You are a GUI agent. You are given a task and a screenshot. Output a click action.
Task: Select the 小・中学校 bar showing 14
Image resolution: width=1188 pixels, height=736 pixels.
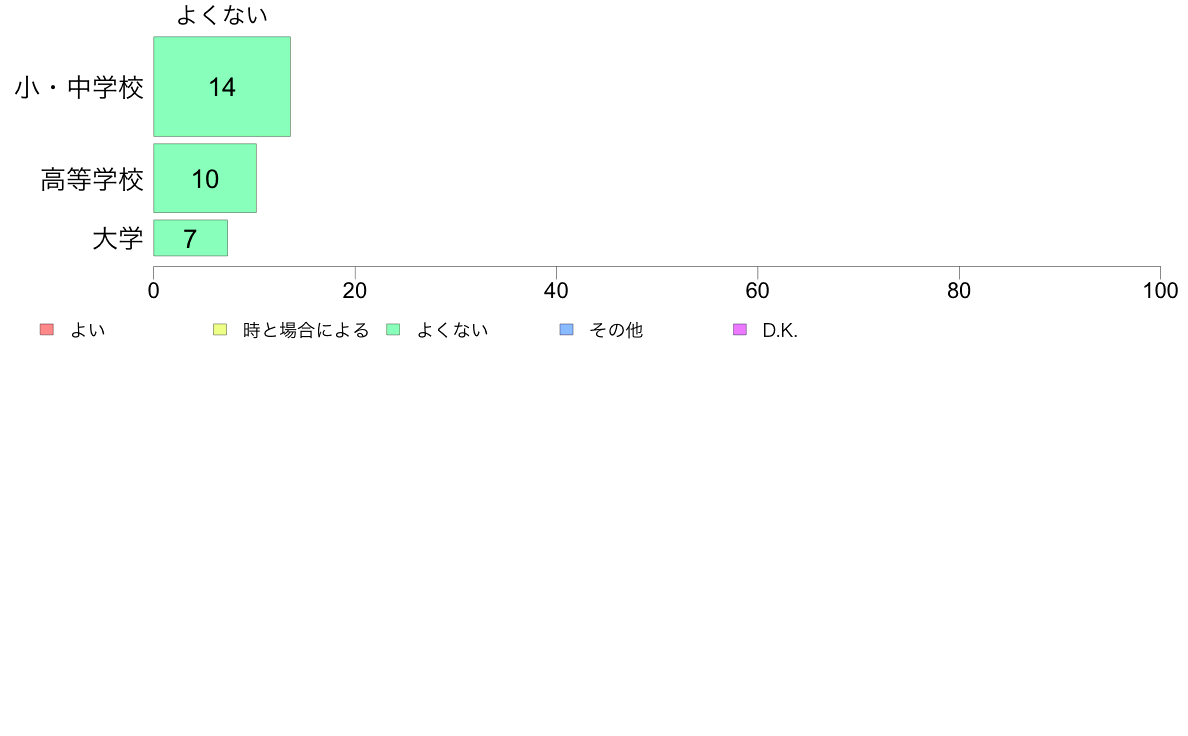[x=222, y=86]
